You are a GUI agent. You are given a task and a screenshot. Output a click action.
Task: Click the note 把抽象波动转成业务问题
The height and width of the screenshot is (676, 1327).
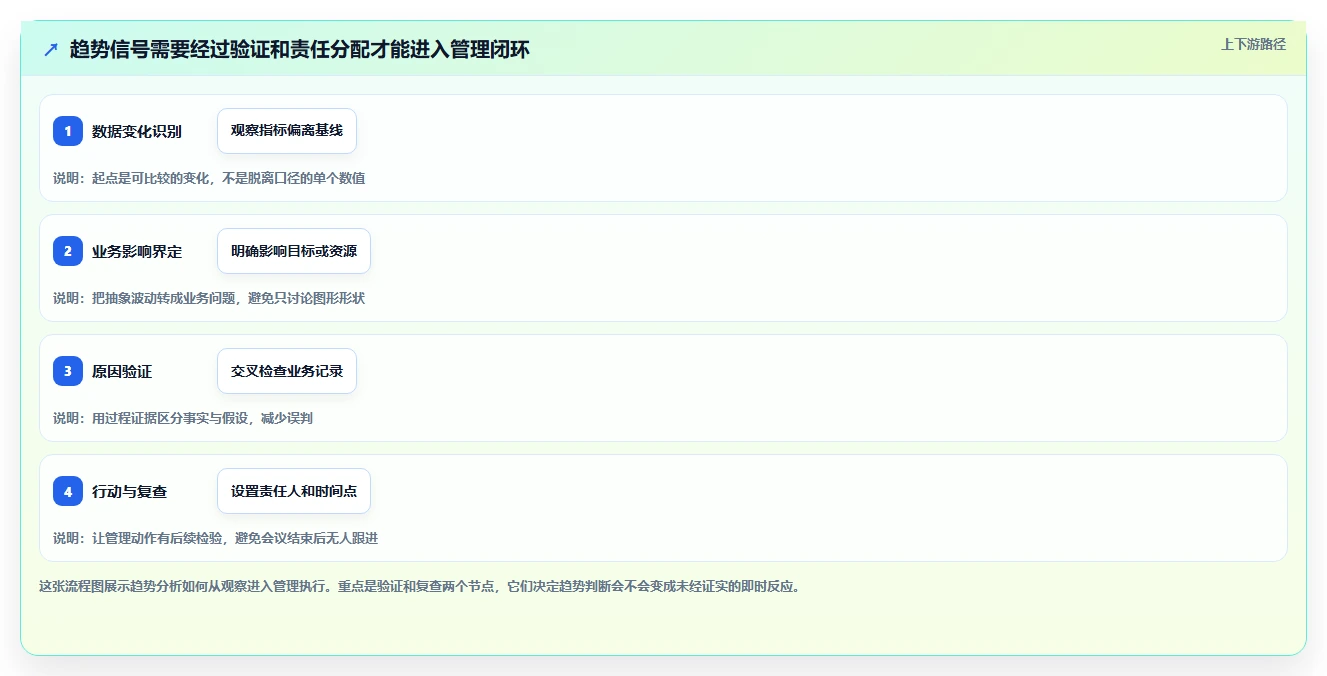tap(166, 298)
